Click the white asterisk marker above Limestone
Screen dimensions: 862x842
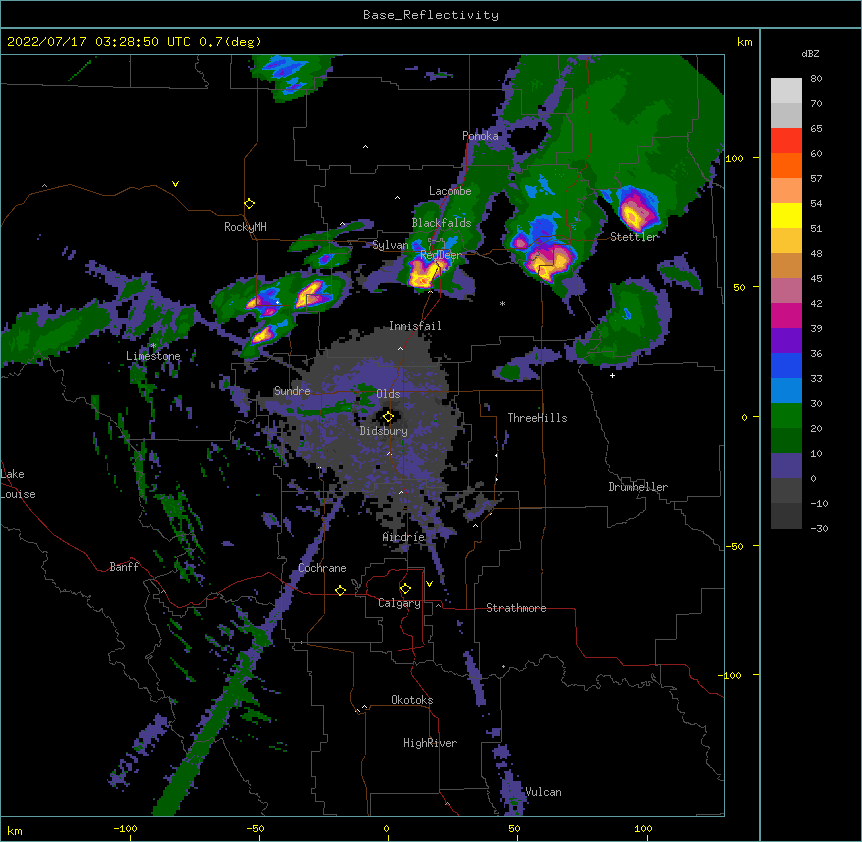pyautogui.click(x=153, y=346)
